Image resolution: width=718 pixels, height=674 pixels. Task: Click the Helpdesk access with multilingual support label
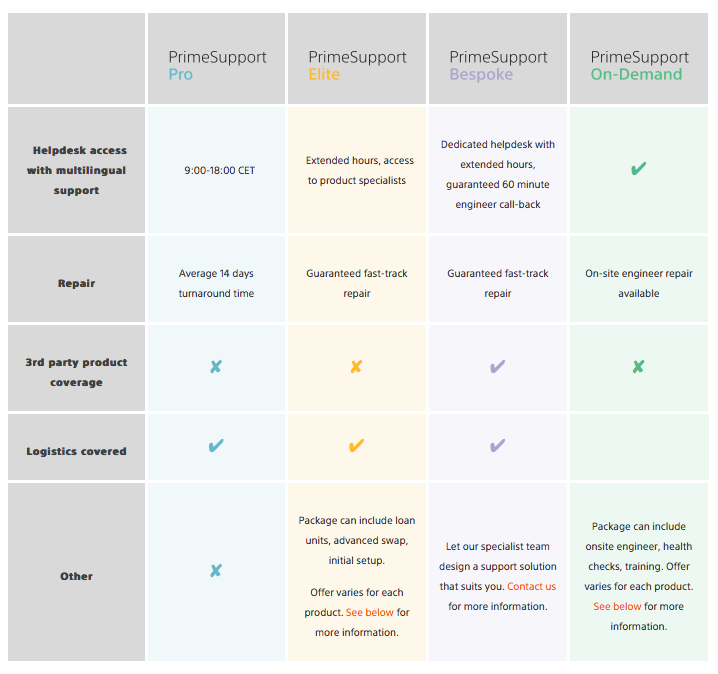coord(76,170)
